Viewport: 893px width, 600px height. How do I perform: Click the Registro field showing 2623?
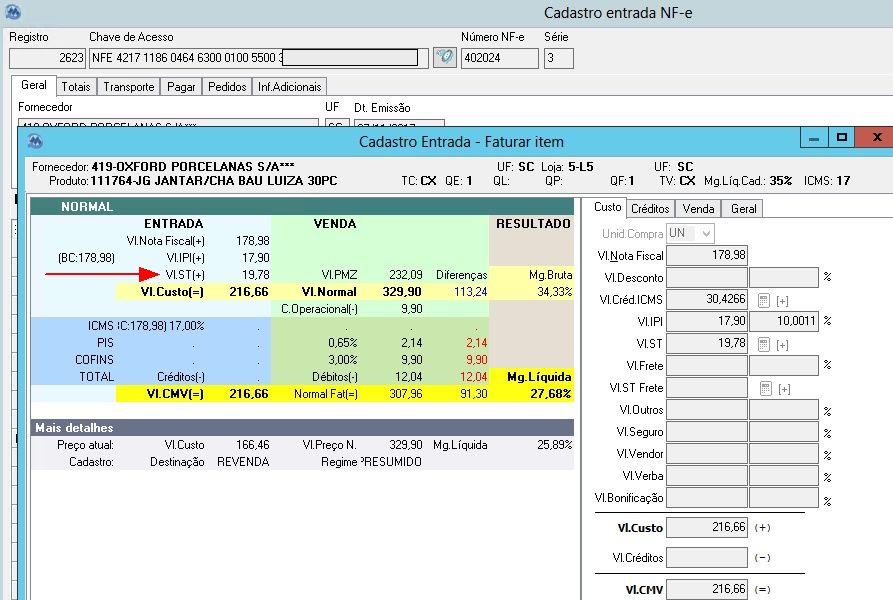(47, 58)
